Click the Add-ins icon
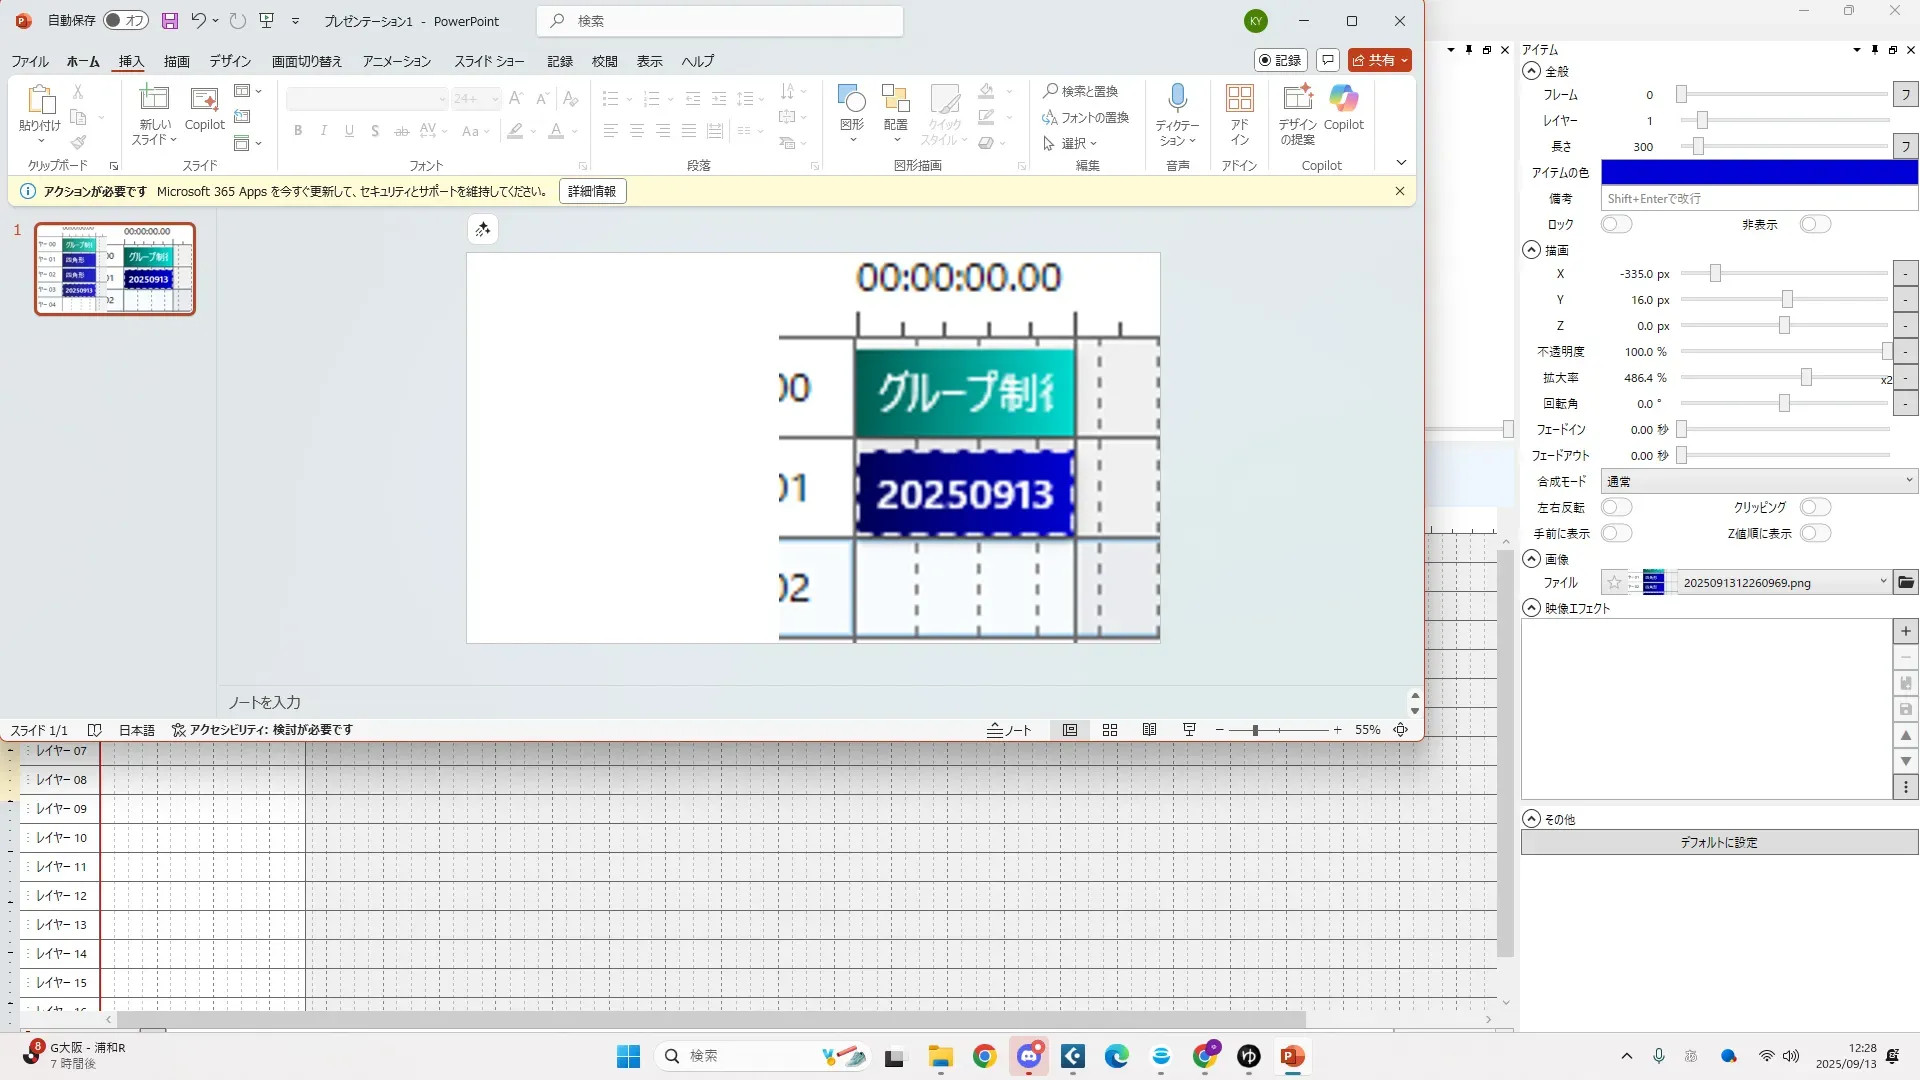This screenshot has height=1080, width=1920. 1239,99
